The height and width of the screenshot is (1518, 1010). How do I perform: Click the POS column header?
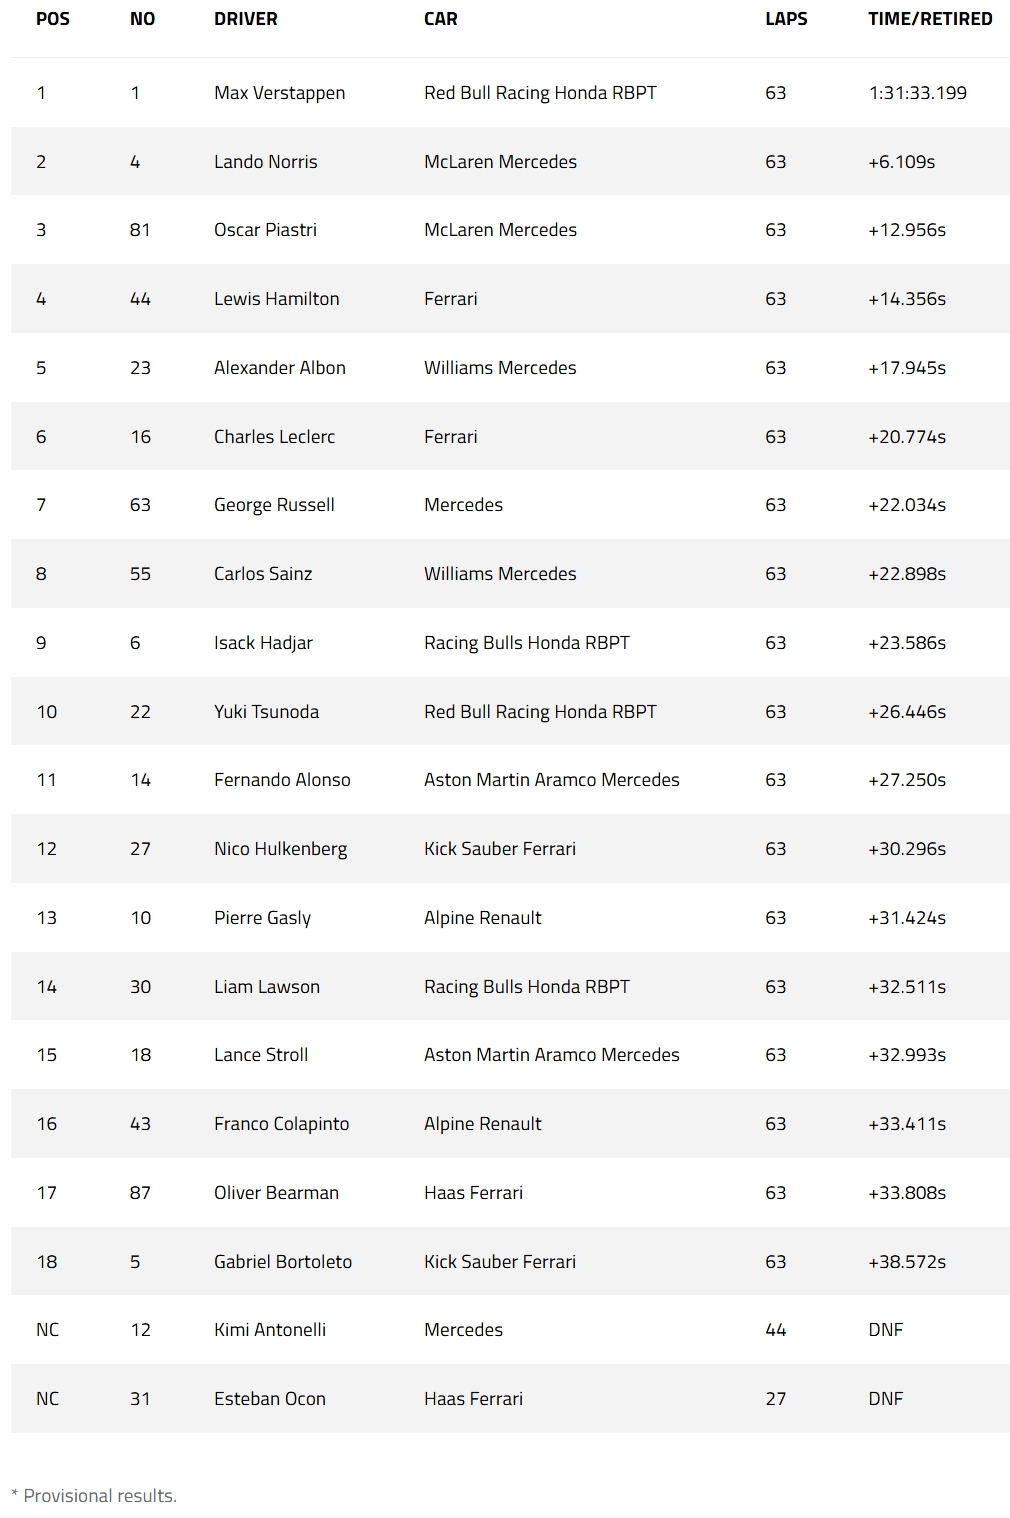coord(53,19)
